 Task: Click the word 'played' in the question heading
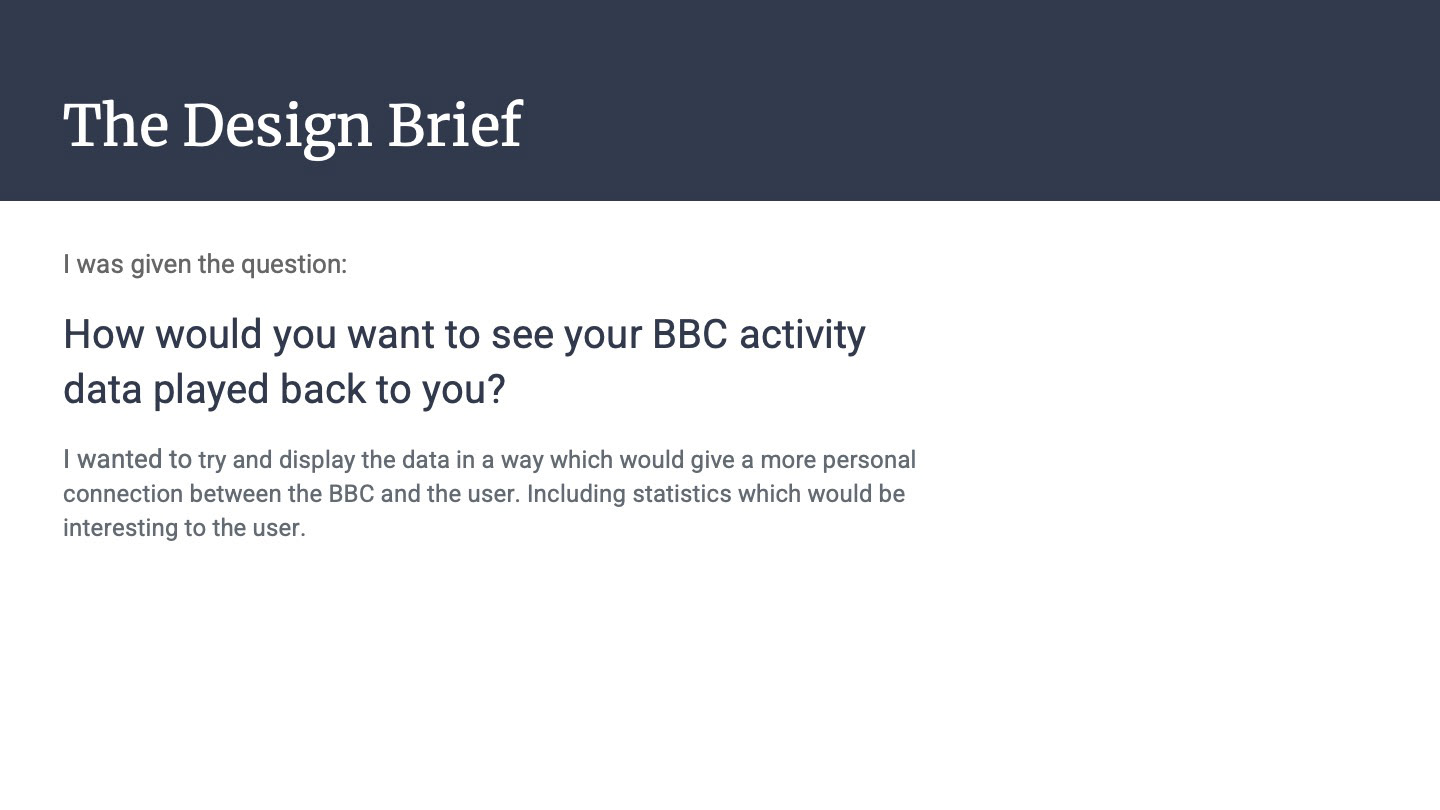point(210,391)
